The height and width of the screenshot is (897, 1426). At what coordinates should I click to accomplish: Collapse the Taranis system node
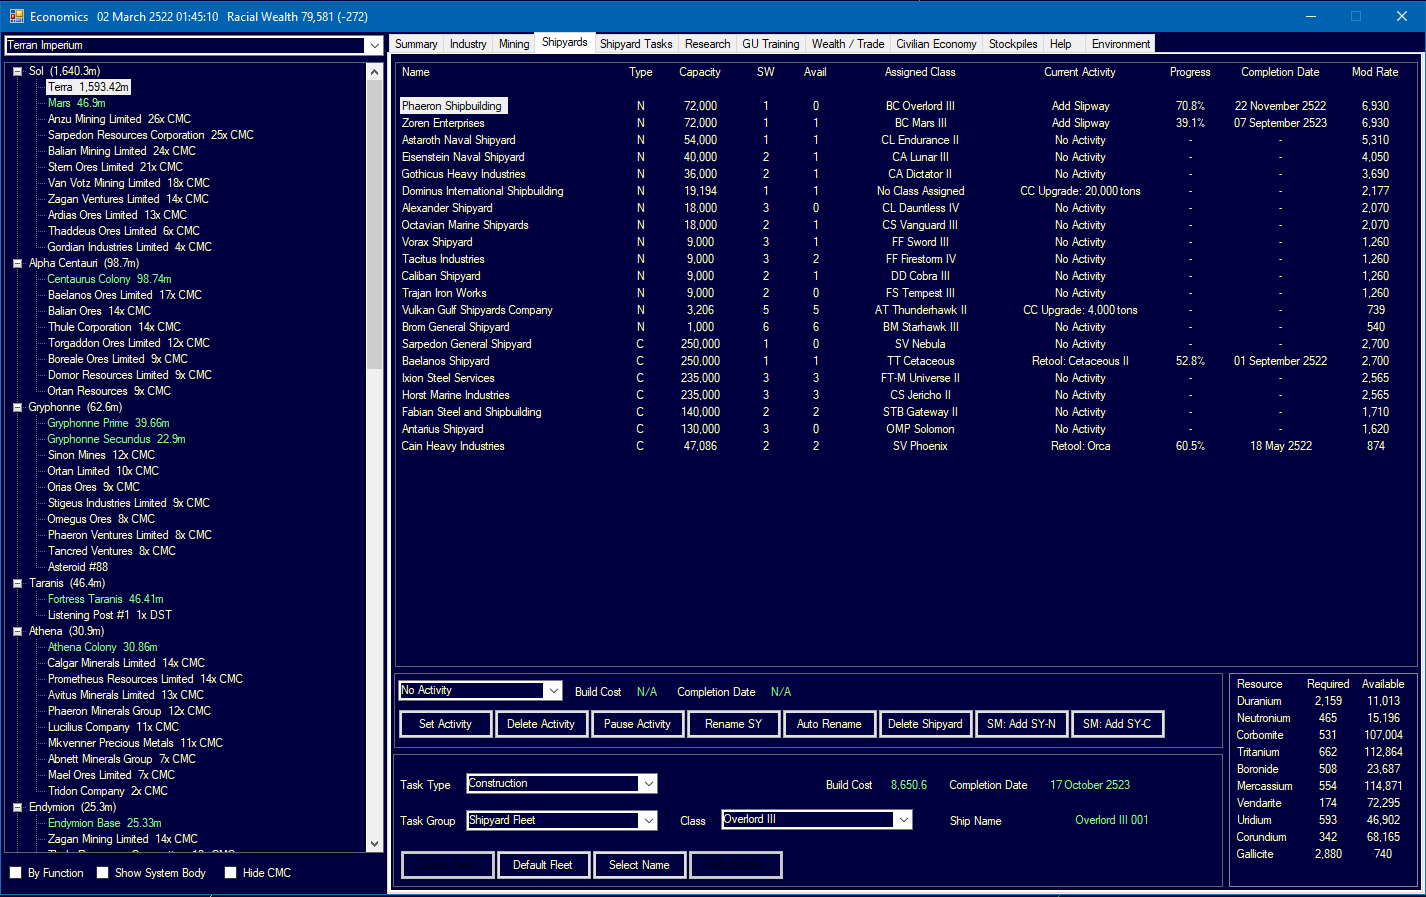click(x=17, y=583)
